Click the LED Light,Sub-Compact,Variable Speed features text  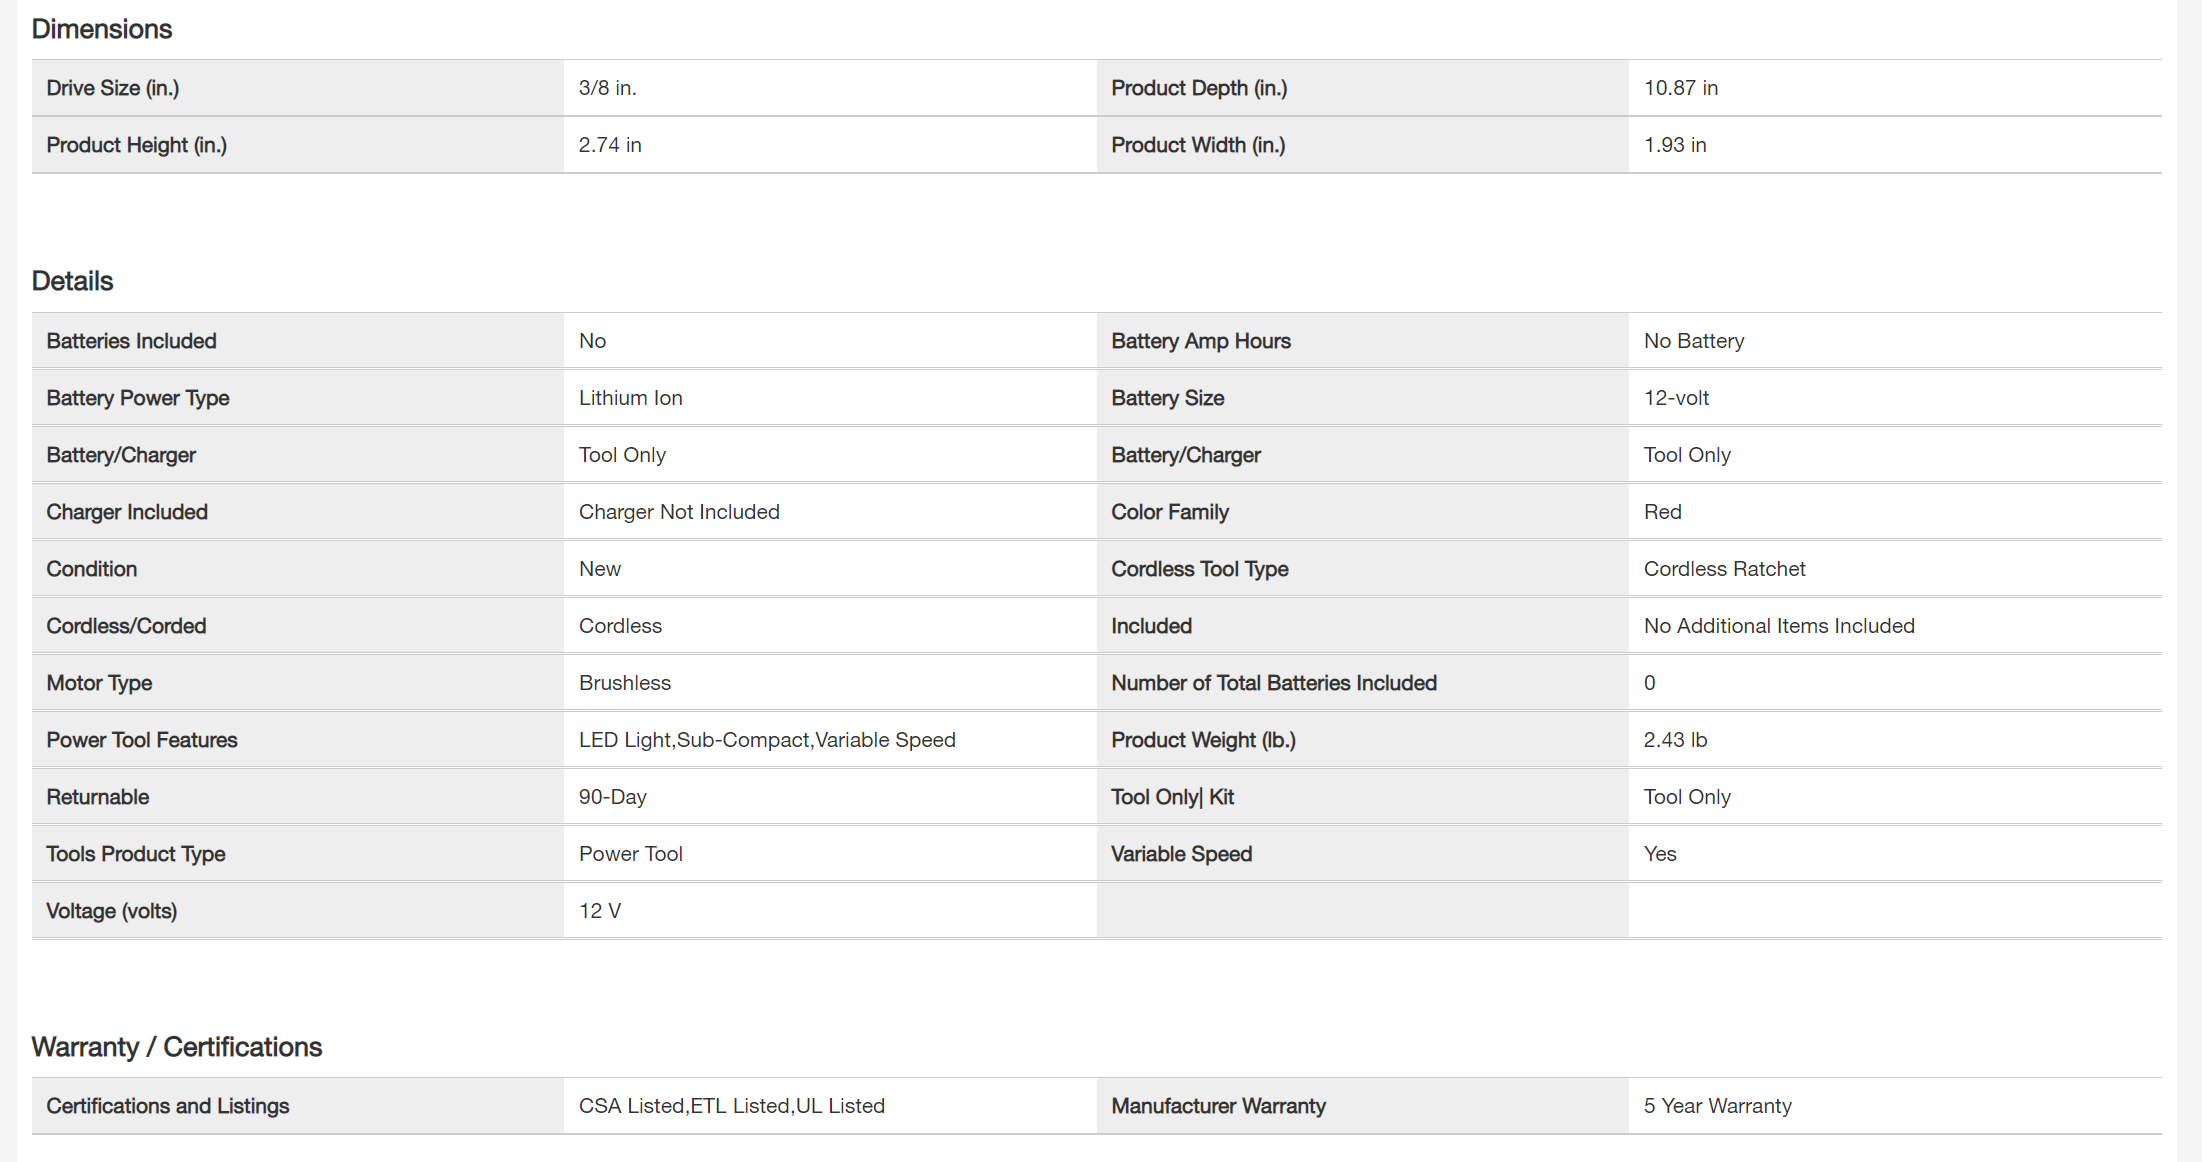click(767, 740)
